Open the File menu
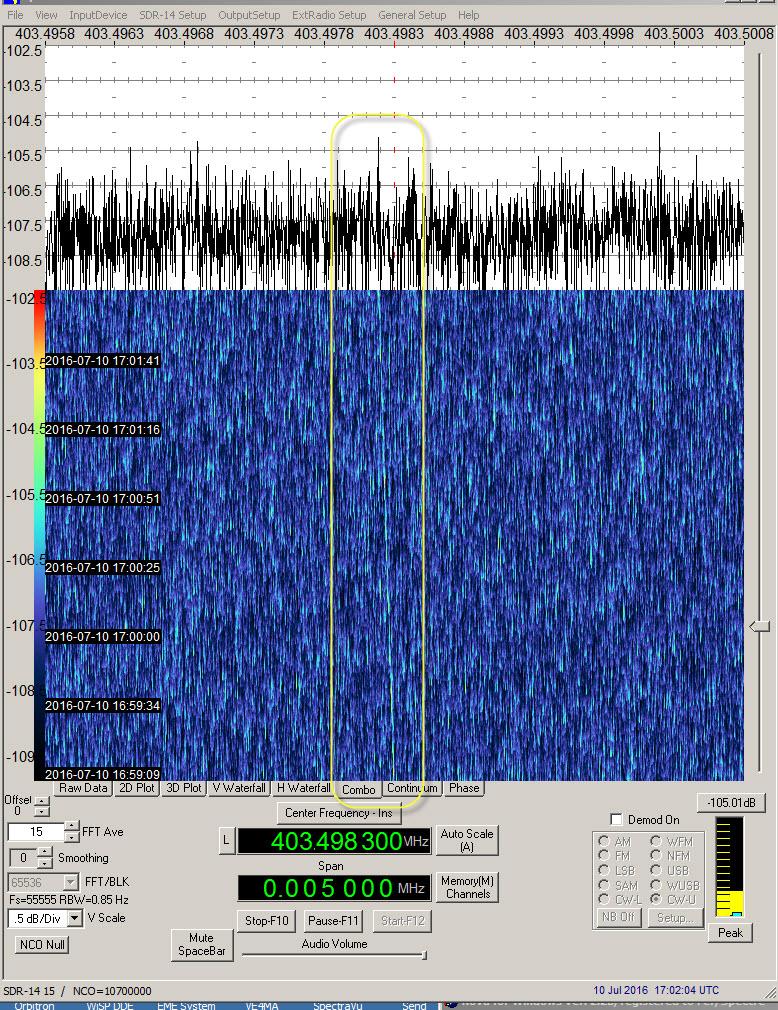The image size is (778, 1010). tap(15, 14)
